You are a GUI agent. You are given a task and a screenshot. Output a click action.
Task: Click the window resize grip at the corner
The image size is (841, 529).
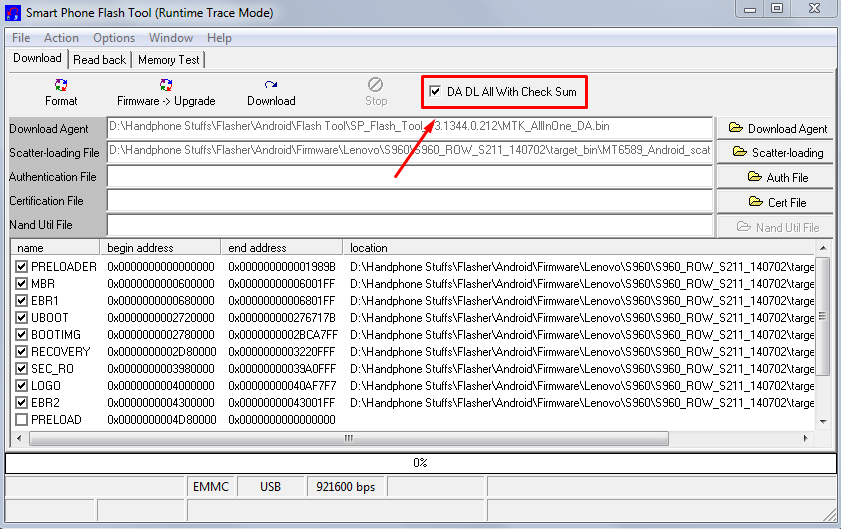(829, 515)
